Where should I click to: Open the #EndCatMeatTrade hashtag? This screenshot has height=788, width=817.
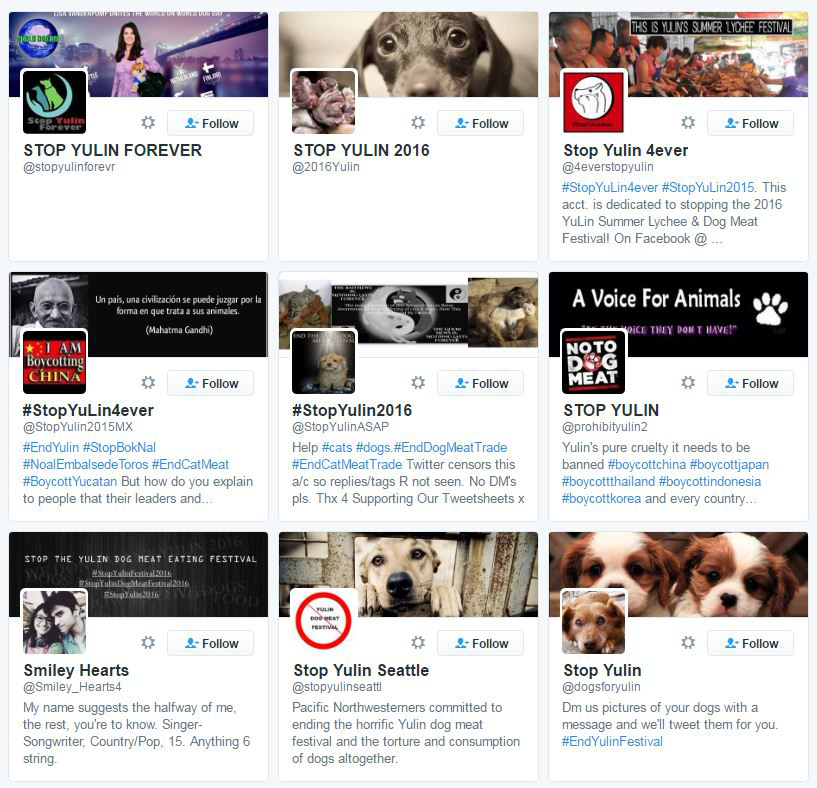coord(347,464)
